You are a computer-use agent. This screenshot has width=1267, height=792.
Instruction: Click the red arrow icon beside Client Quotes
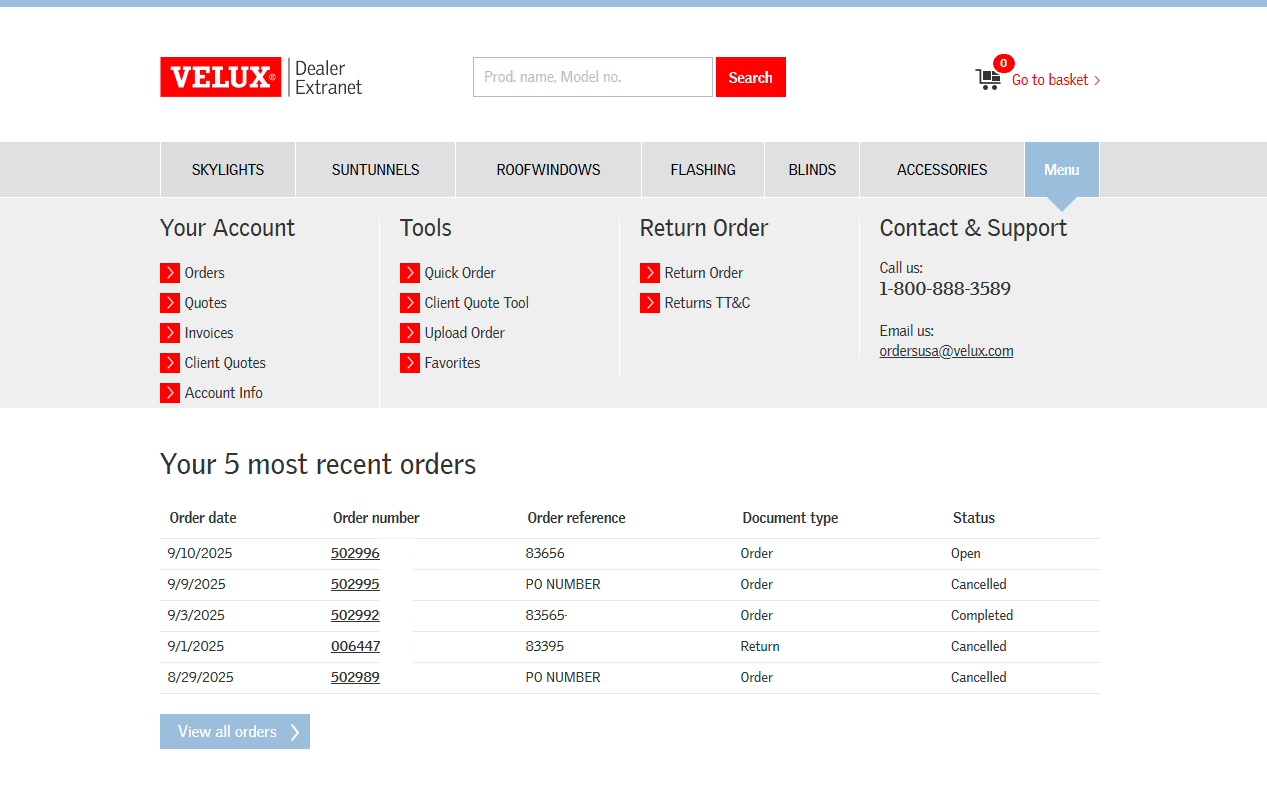(170, 363)
